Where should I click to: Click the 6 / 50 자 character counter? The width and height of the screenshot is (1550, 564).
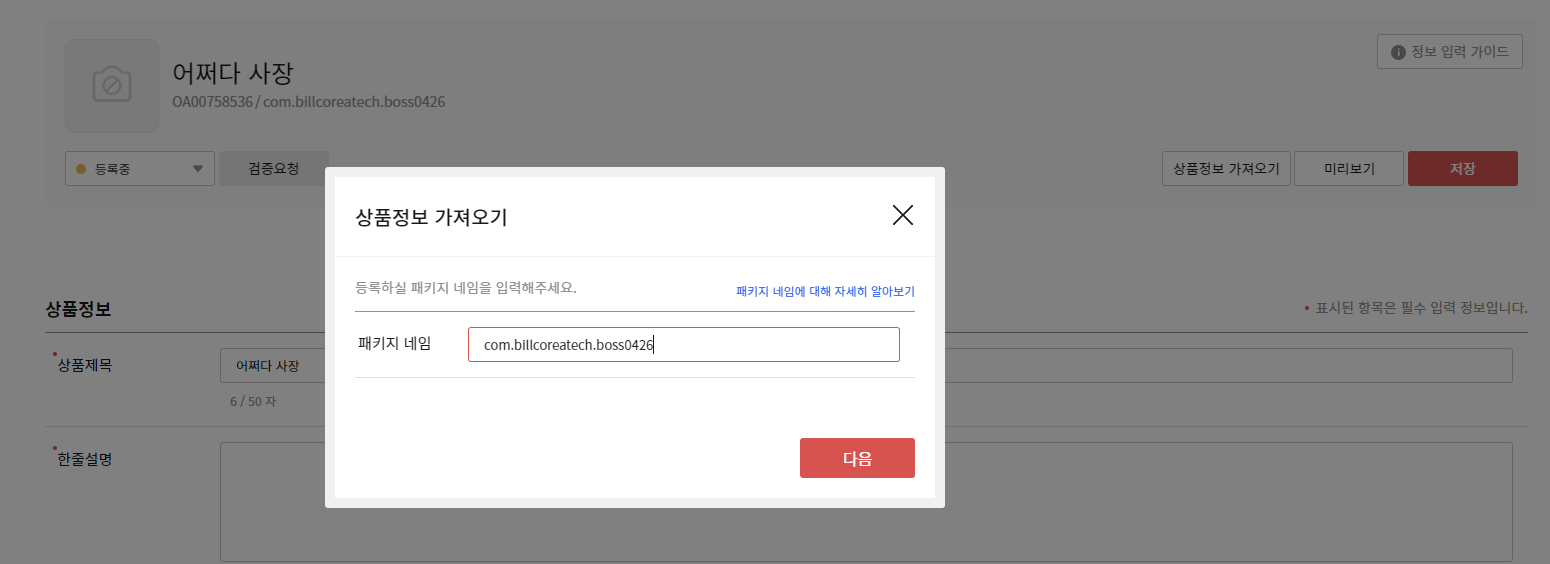click(253, 401)
